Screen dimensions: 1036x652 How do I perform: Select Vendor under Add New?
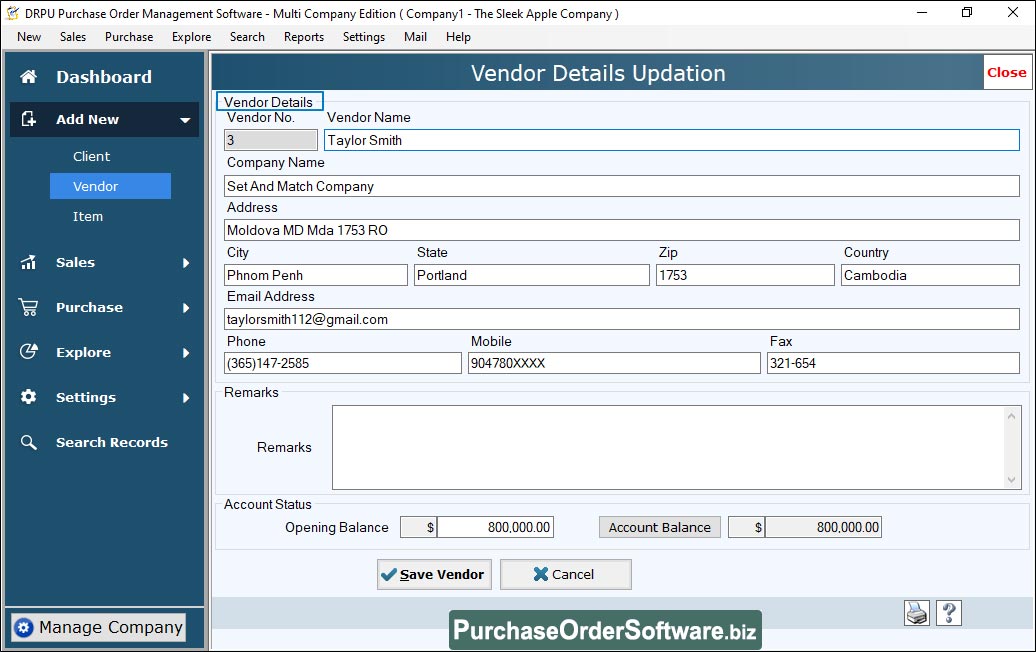point(110,186)
